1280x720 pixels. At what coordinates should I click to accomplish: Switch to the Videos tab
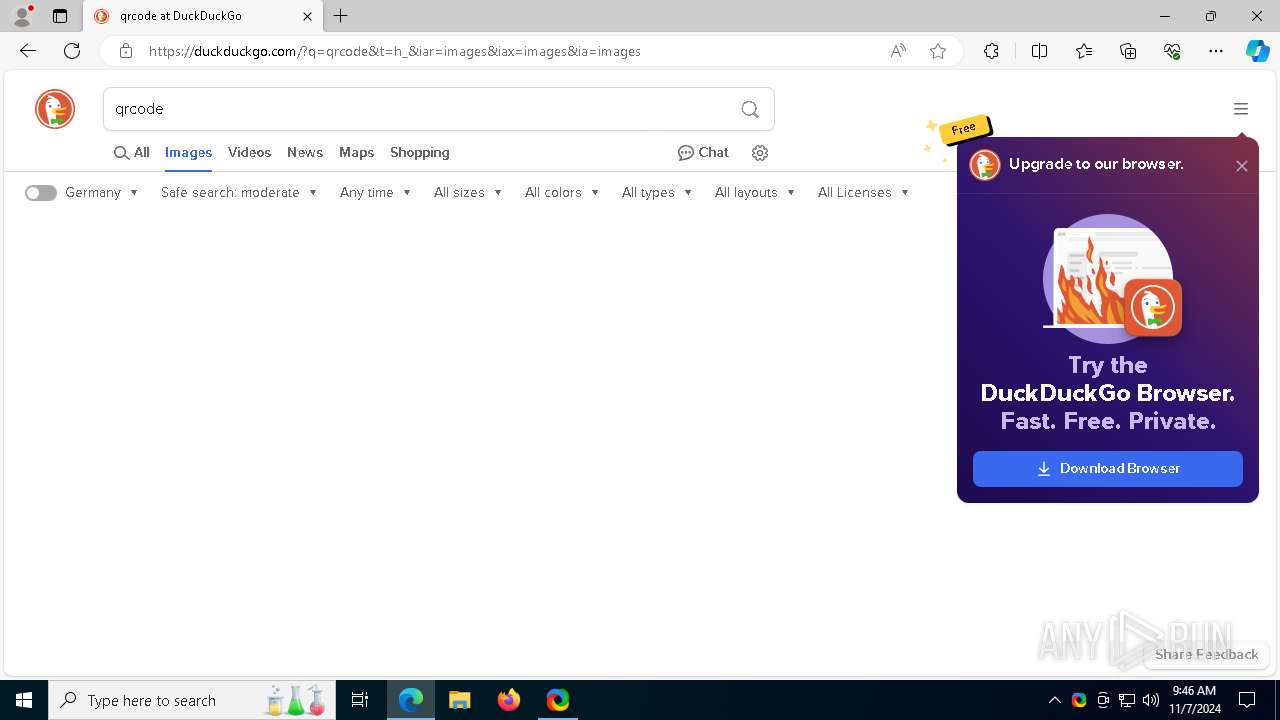coord(249,153)
